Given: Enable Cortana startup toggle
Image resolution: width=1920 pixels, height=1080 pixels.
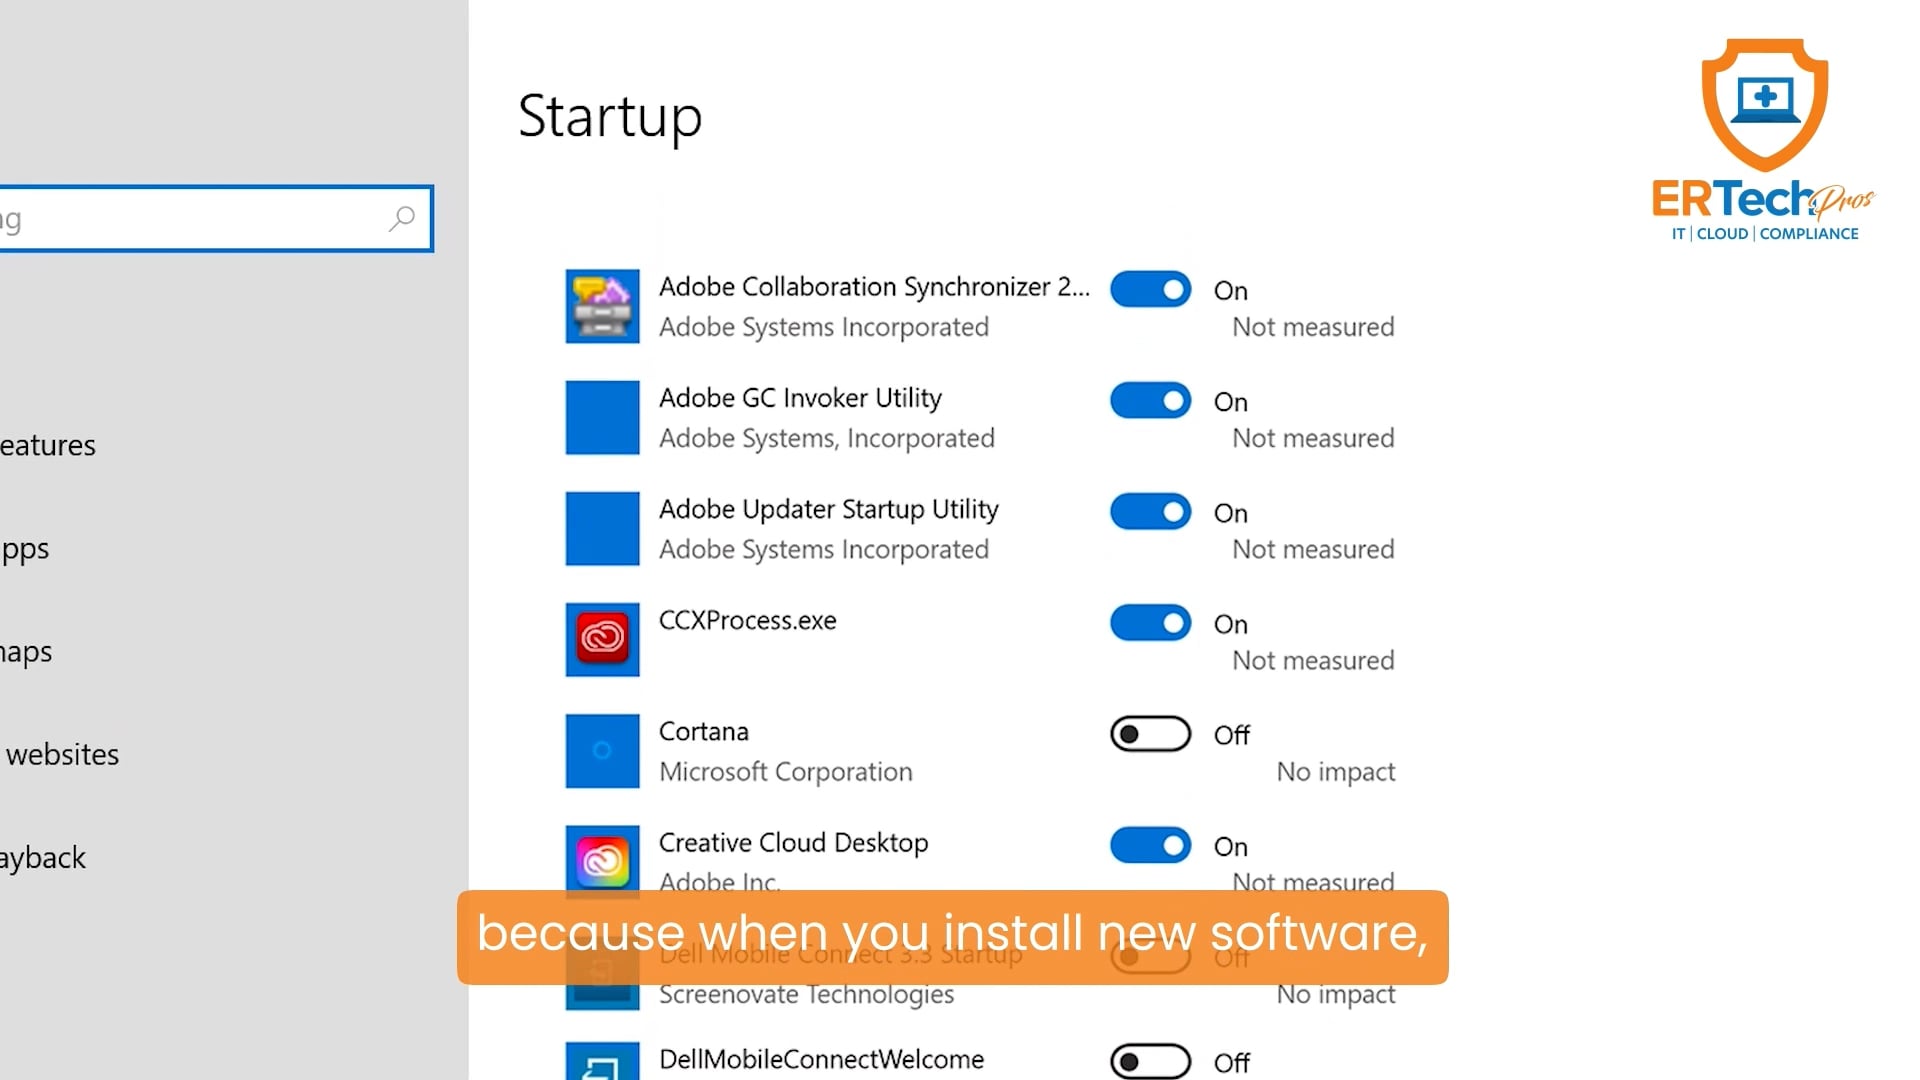Looking at the screenshot, I should 1150,734.
